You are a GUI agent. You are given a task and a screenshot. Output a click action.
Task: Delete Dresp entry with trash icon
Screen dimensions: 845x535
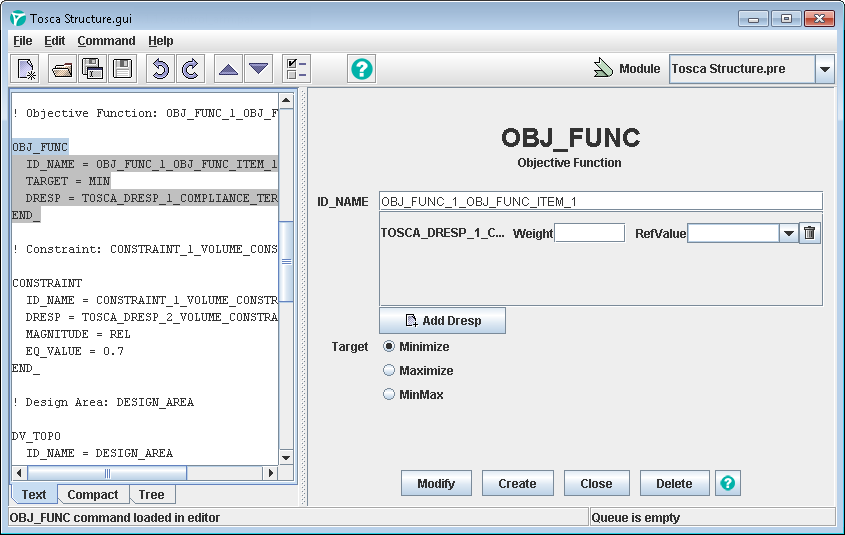[x=809, y=233]
